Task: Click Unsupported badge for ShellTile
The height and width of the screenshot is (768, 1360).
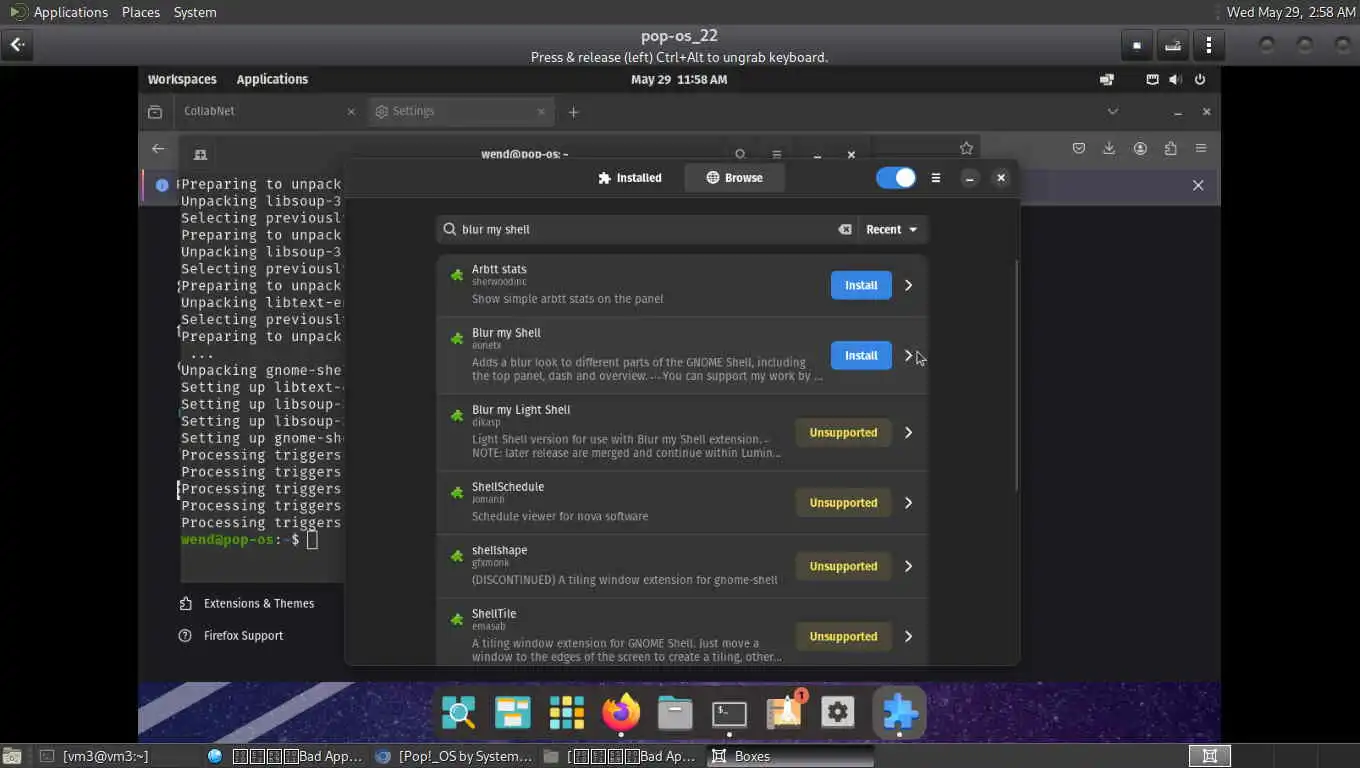Action: pos(843,636)
